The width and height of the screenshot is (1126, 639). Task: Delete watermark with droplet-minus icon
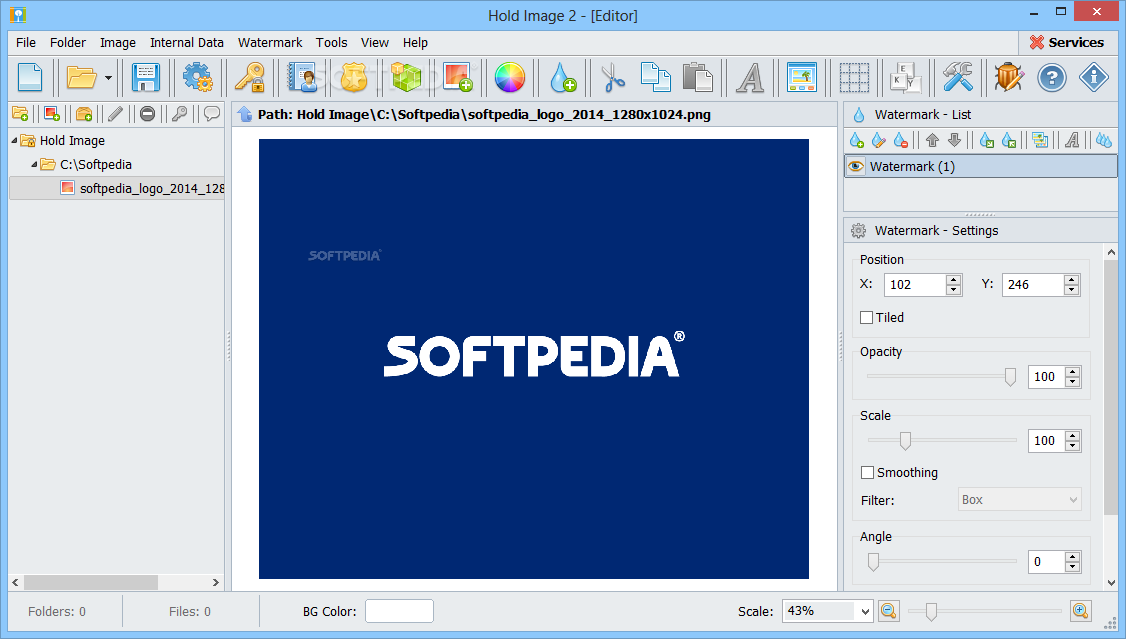pyautogui.click(x=901, y=140)
